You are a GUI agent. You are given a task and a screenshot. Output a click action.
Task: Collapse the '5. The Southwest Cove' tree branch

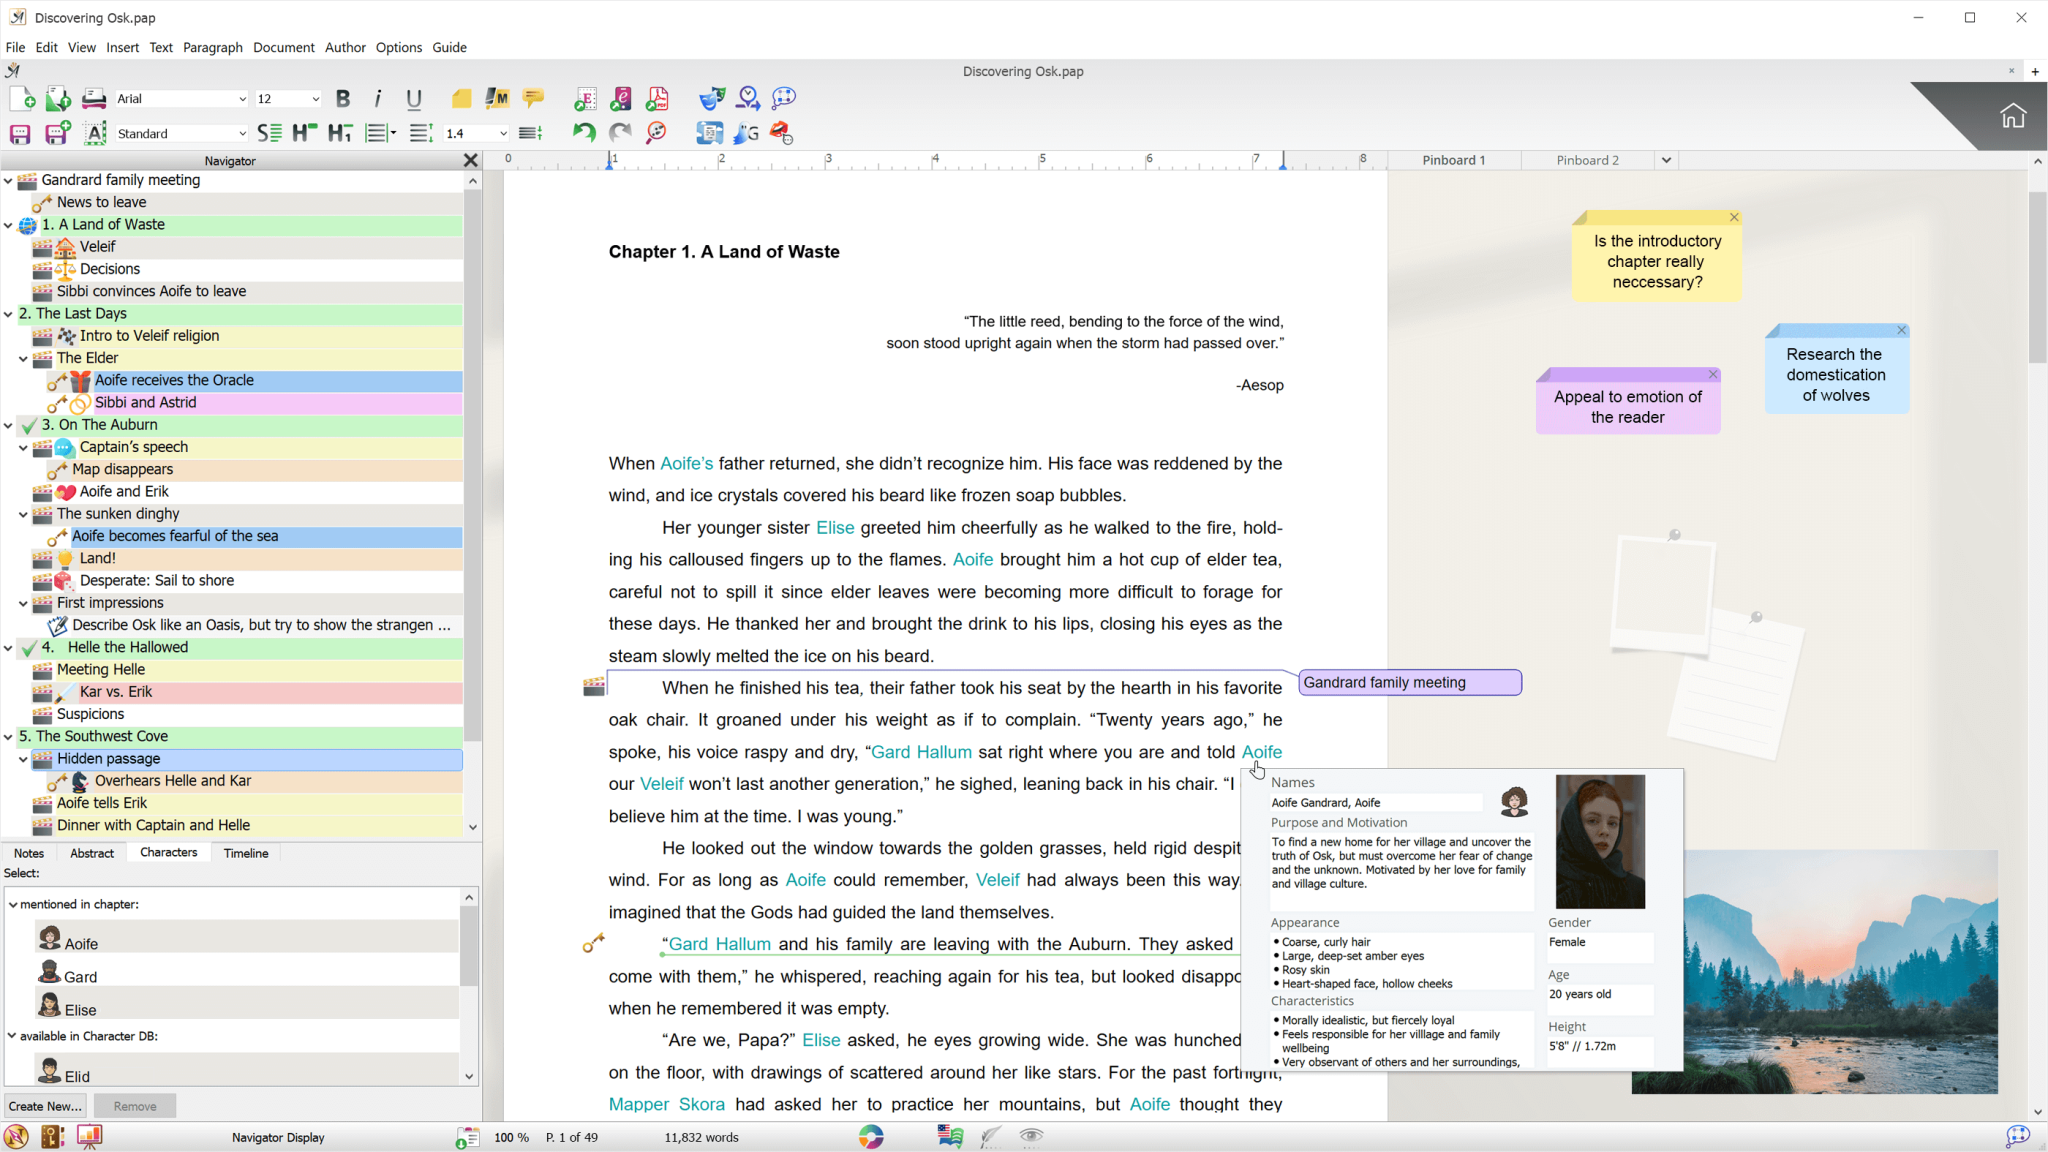point(9,737)
